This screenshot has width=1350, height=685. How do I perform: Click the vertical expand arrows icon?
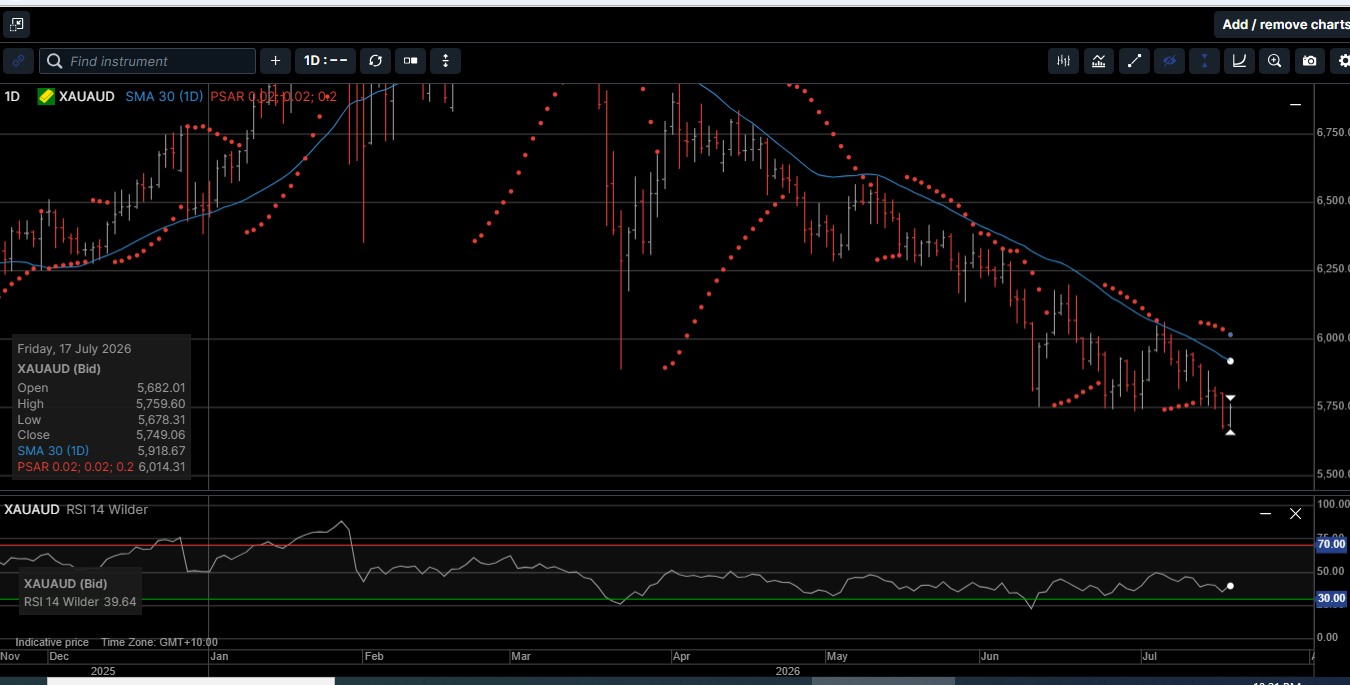(445, 61)
